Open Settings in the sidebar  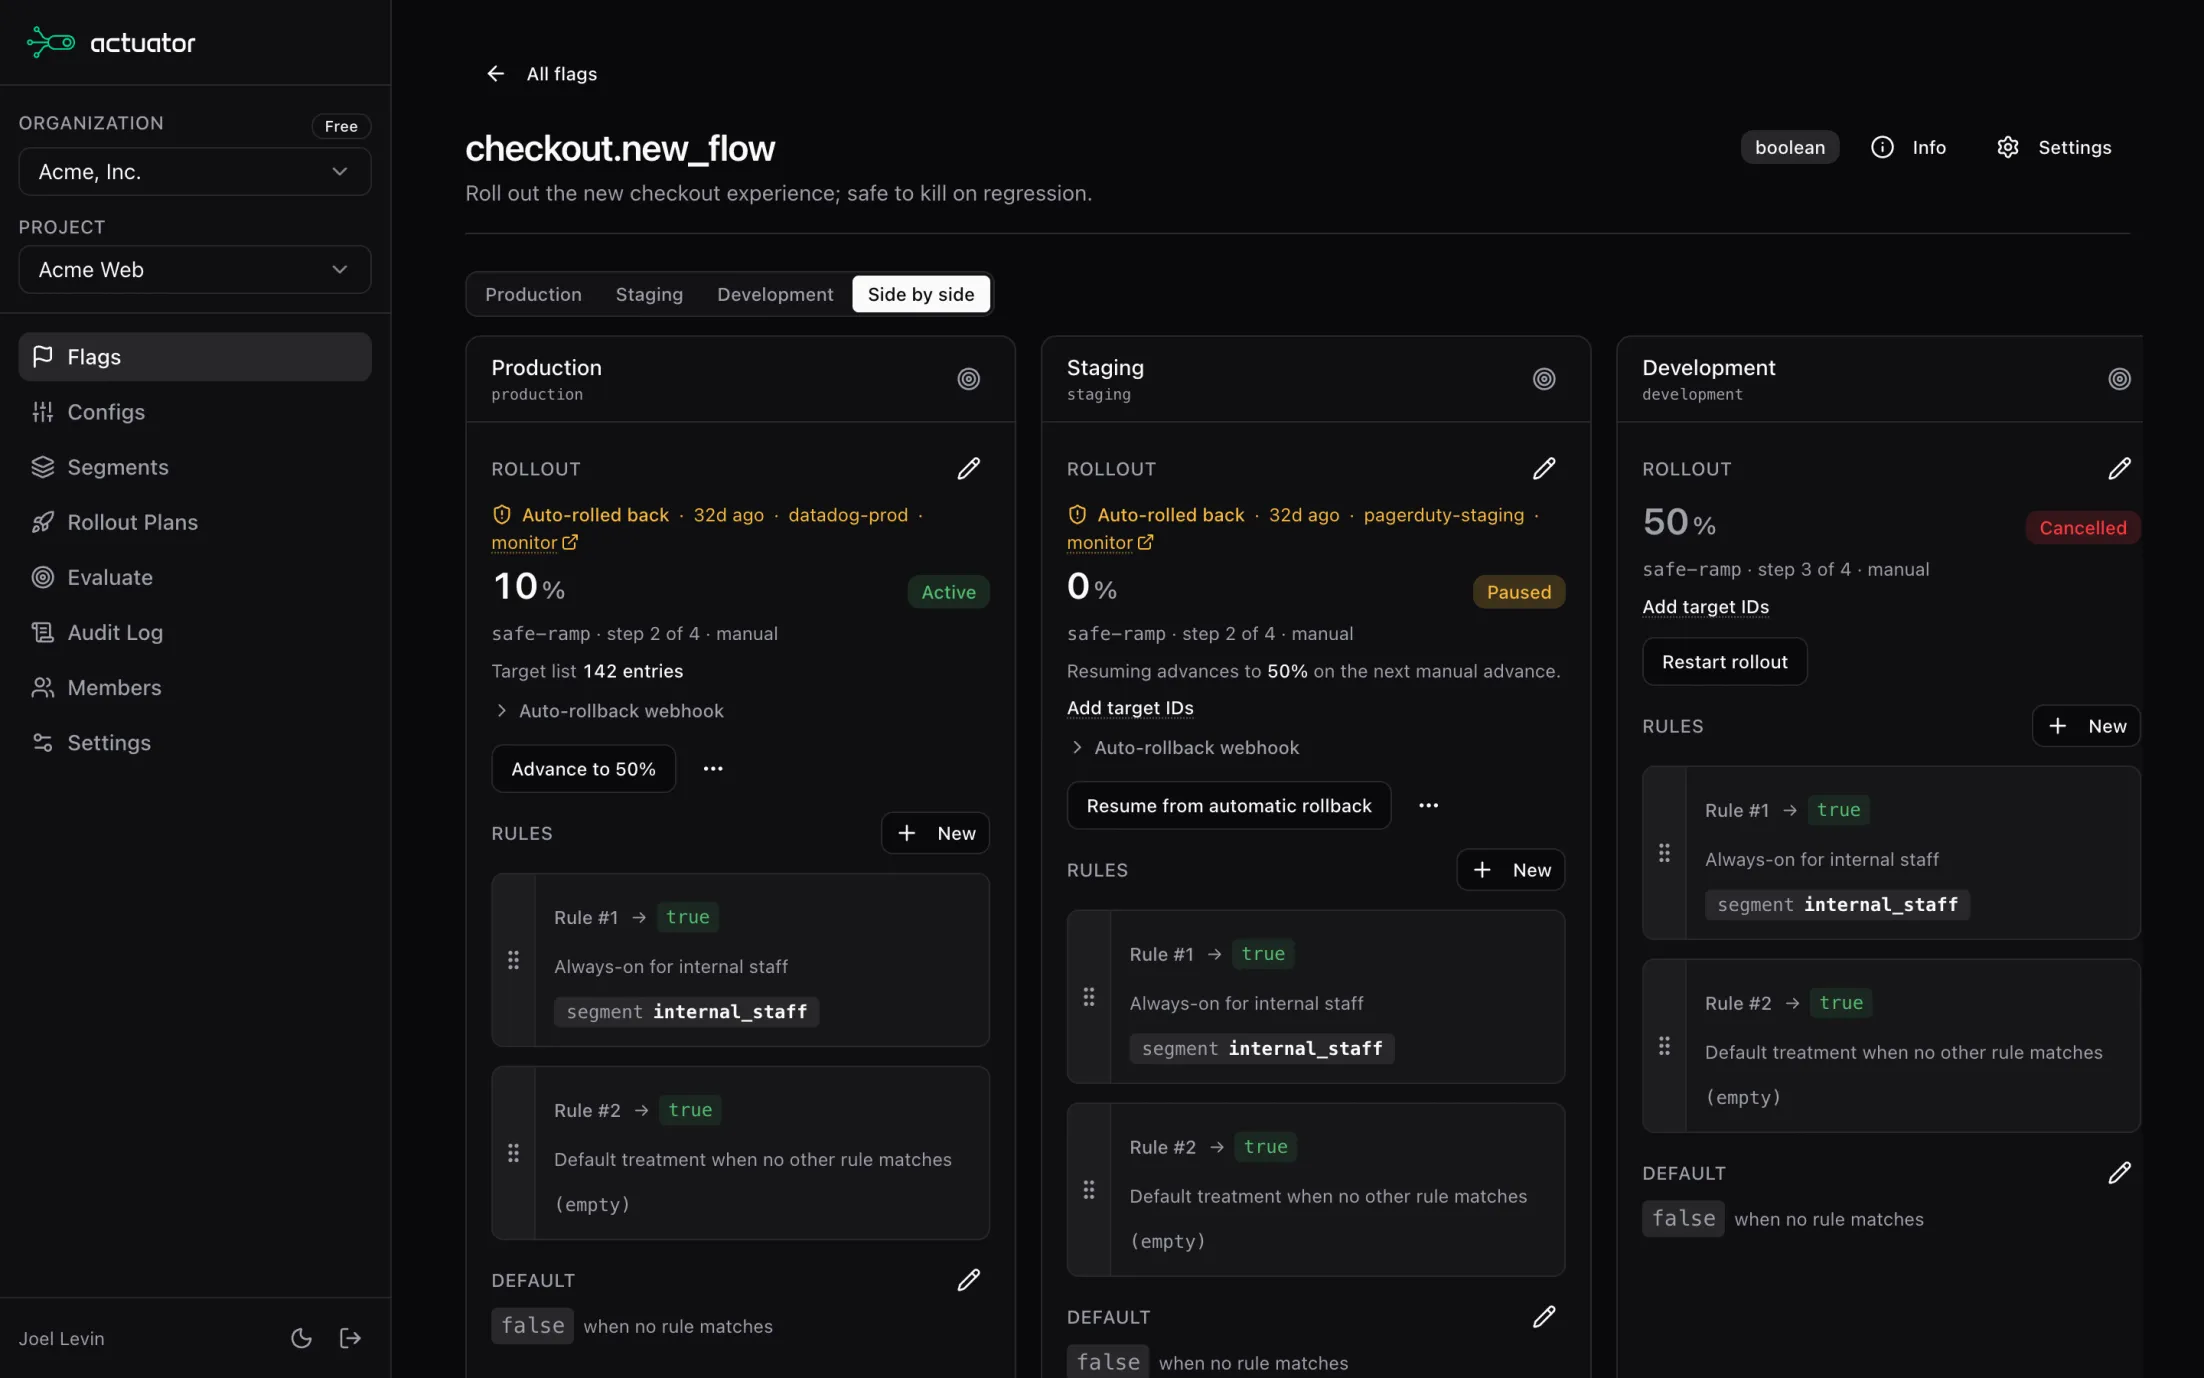click(195, 742)
